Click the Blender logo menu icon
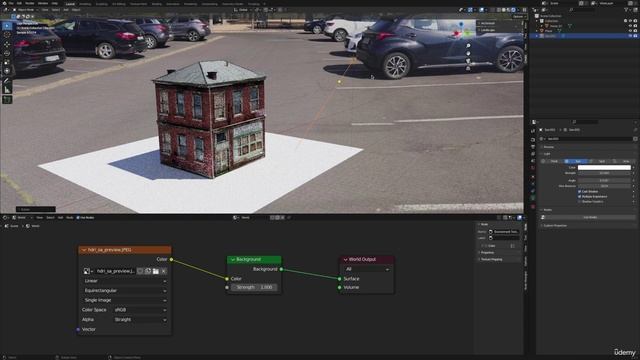The height and width of the screenshot is (360, 640). click(4, 3)
